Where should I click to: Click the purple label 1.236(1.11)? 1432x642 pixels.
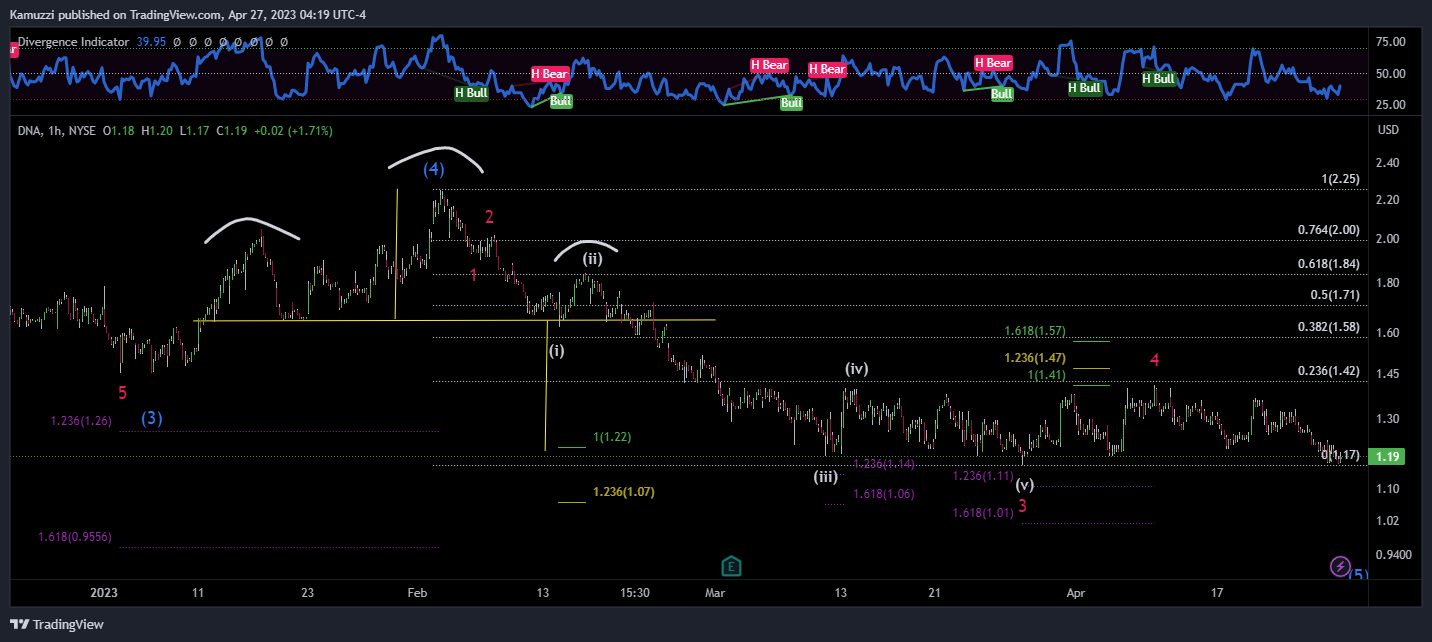click(983, 476)
